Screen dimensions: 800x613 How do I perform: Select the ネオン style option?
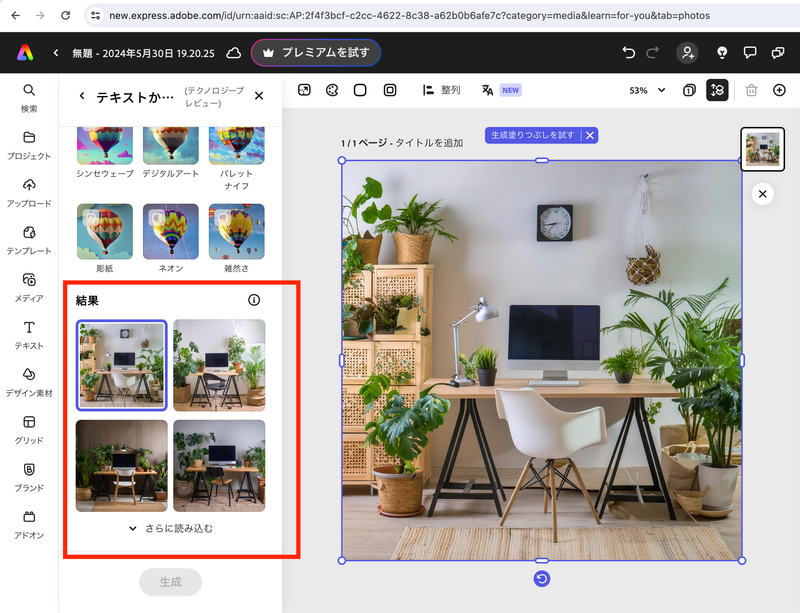(170, 232)
